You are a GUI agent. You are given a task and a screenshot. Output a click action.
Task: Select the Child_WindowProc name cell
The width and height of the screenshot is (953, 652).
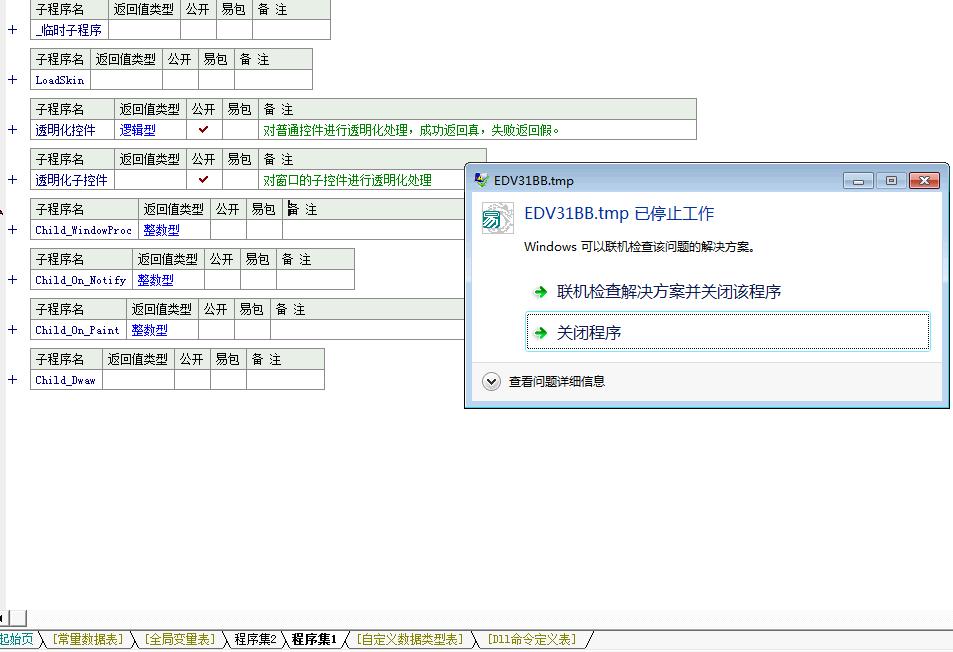coord(84,230)
